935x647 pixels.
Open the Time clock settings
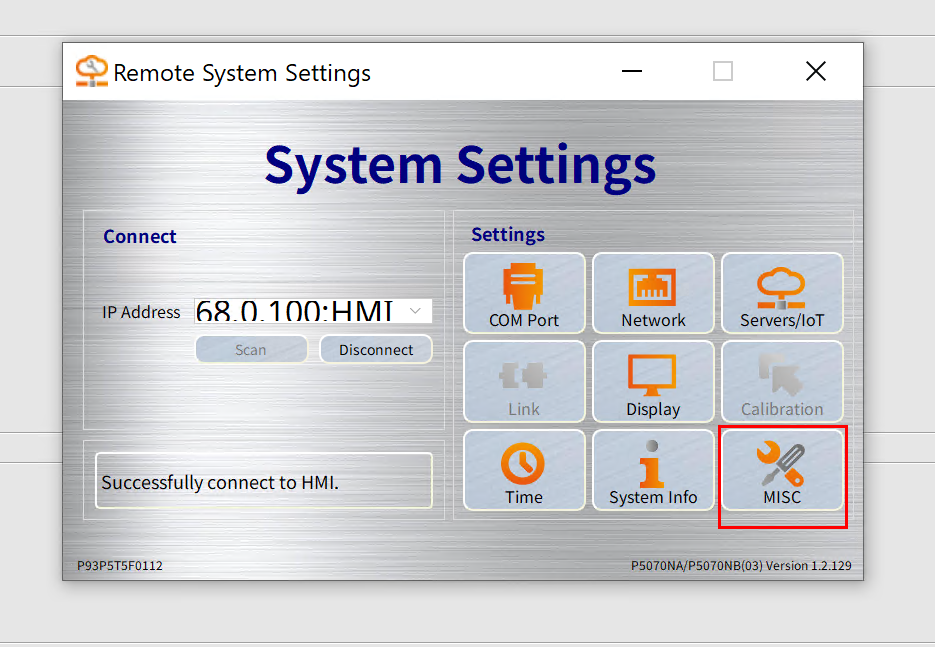[x=524, y=470]
